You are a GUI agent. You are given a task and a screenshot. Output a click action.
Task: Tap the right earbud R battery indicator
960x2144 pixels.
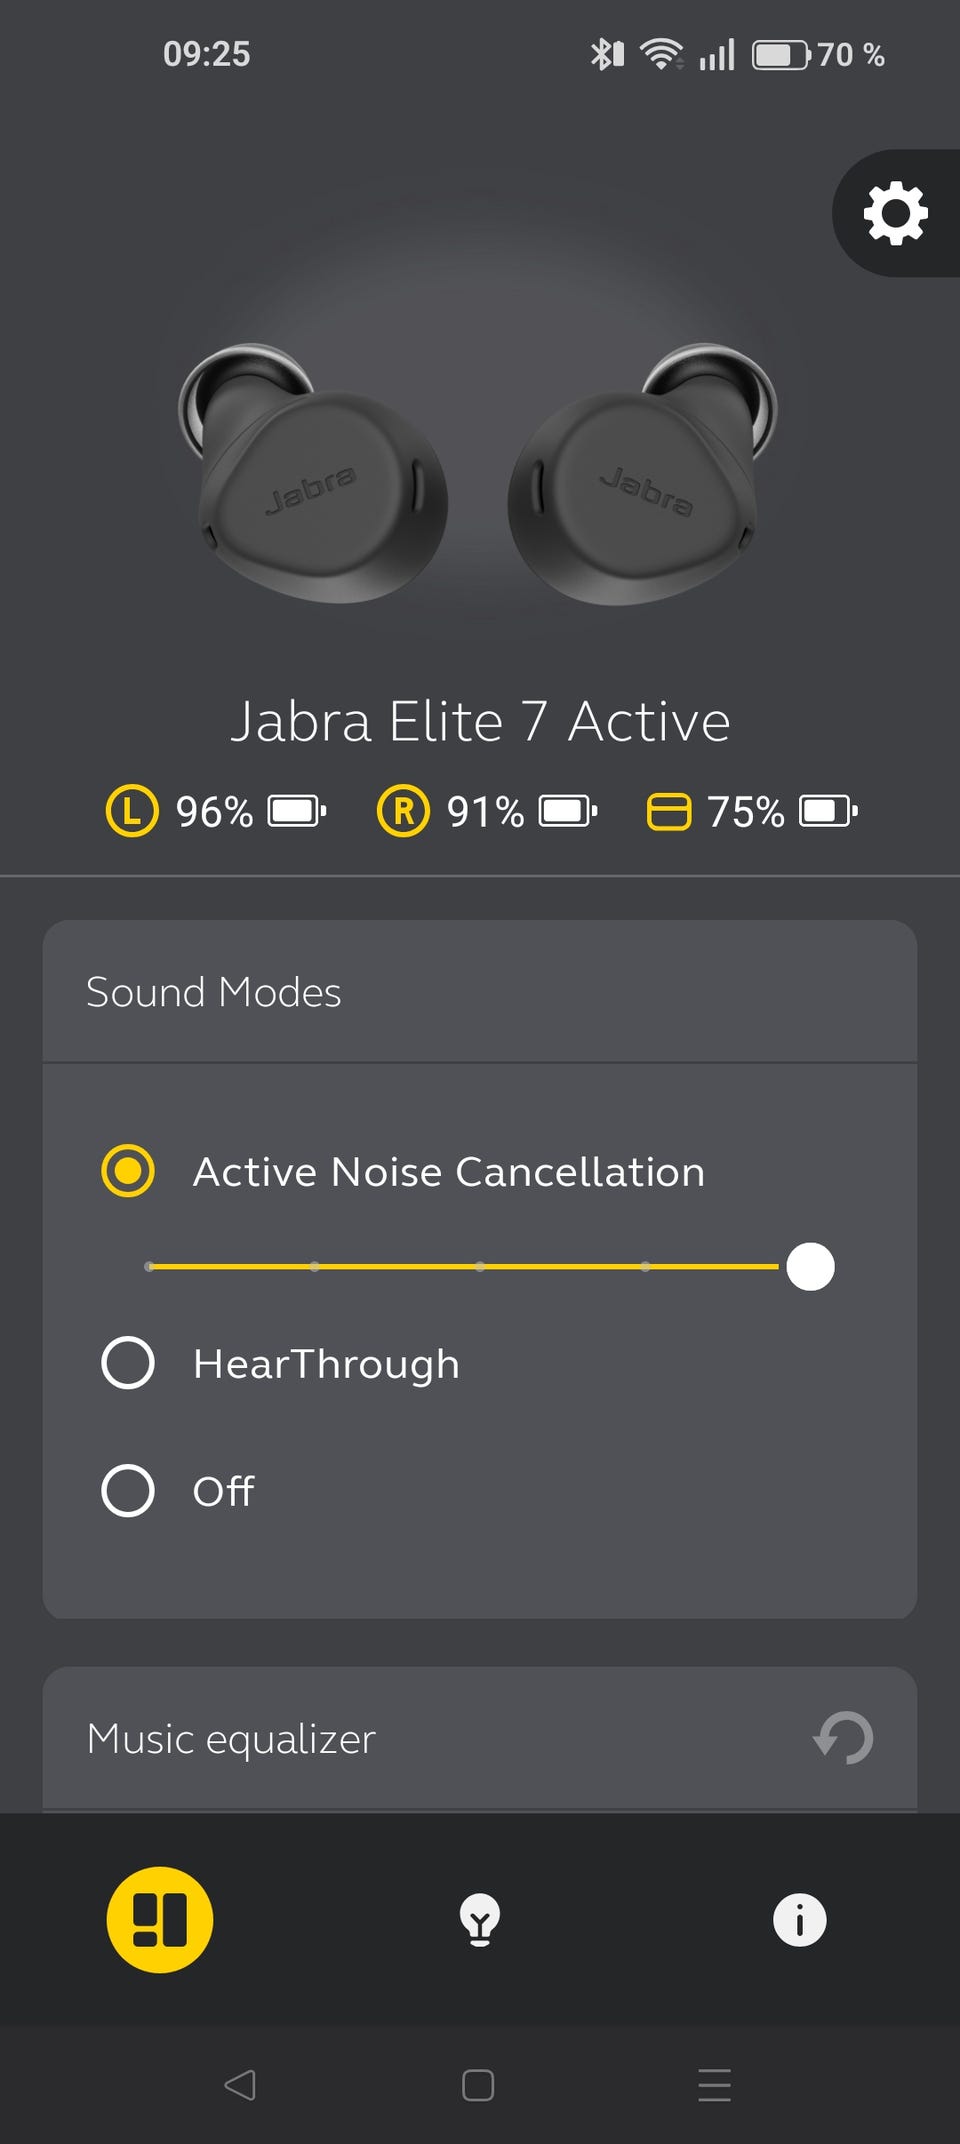[488, 811]
